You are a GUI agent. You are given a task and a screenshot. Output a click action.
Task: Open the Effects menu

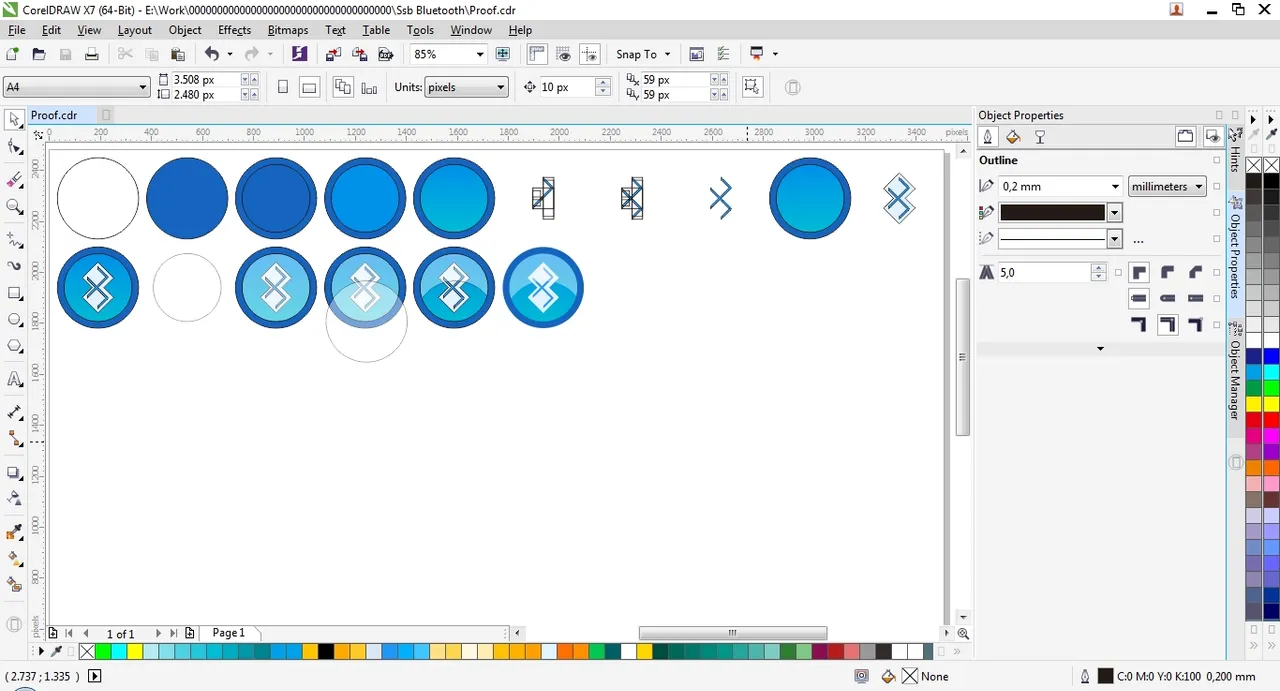click(235, 30)
